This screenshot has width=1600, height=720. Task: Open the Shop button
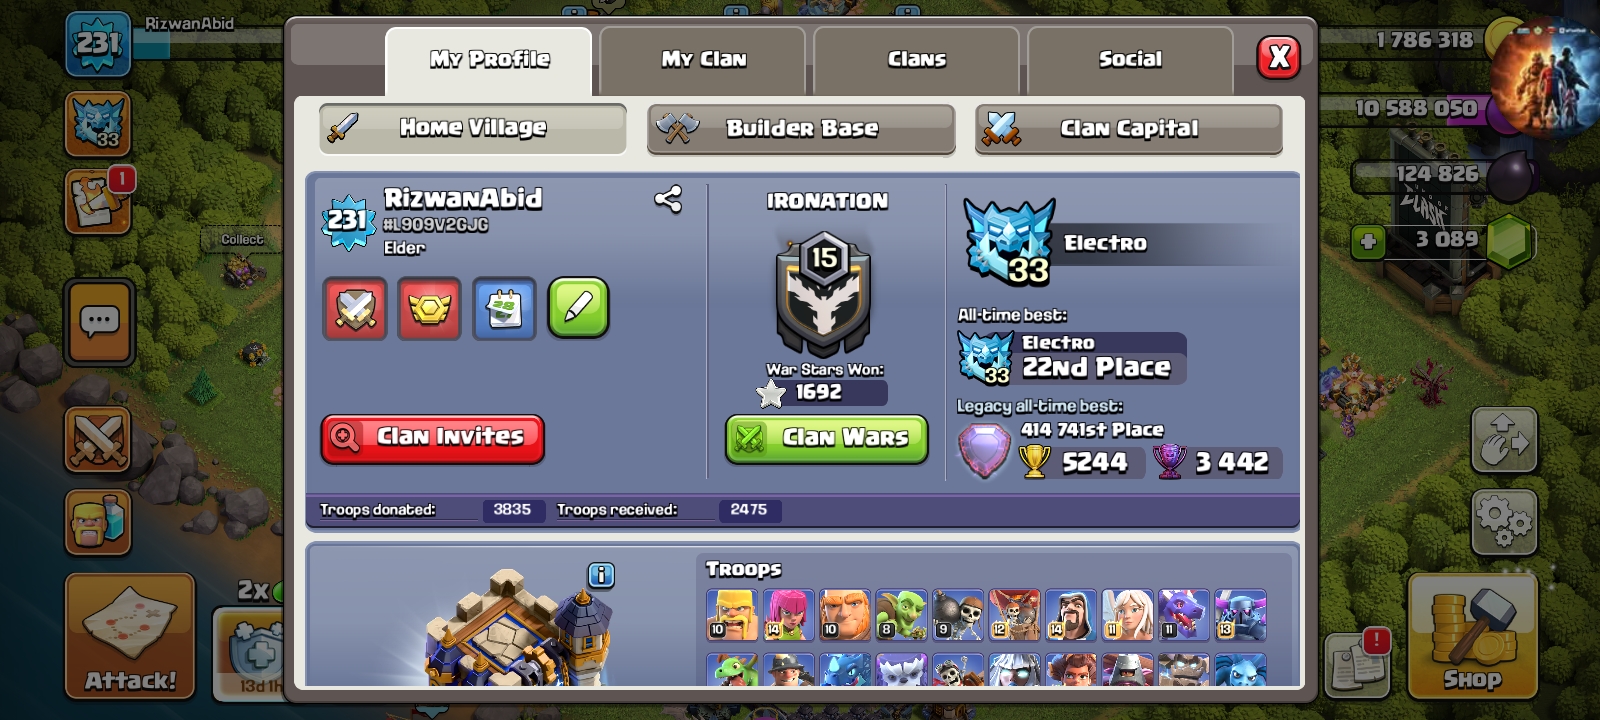[1472, 635]
